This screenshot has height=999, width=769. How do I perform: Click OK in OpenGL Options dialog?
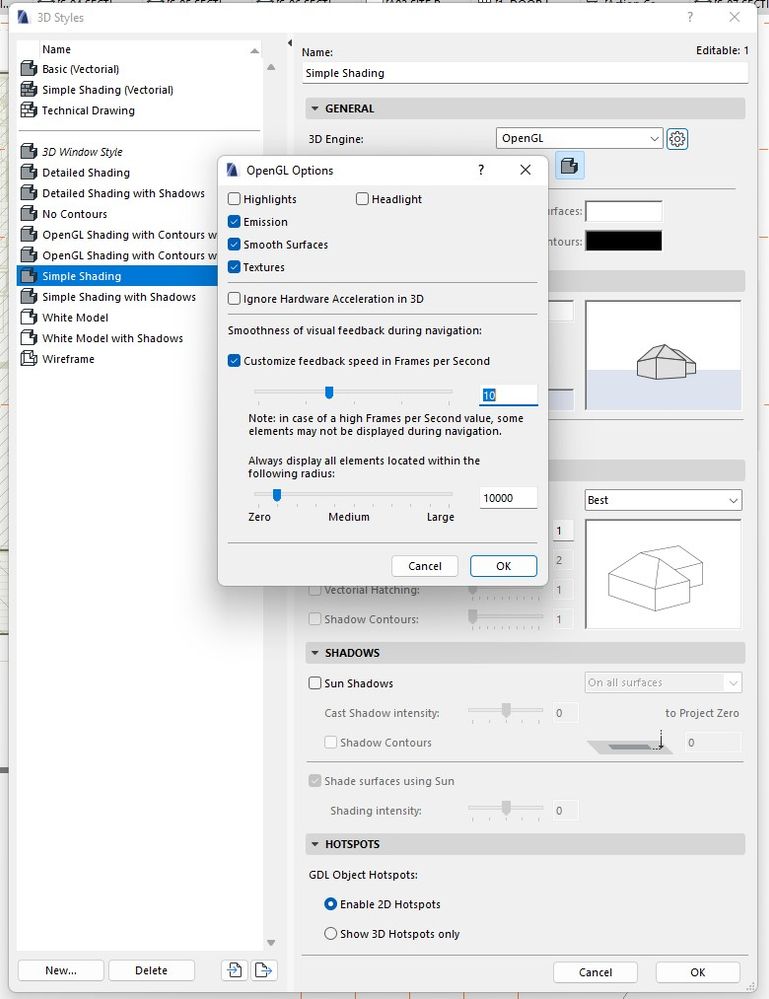(x=503, y=566)
